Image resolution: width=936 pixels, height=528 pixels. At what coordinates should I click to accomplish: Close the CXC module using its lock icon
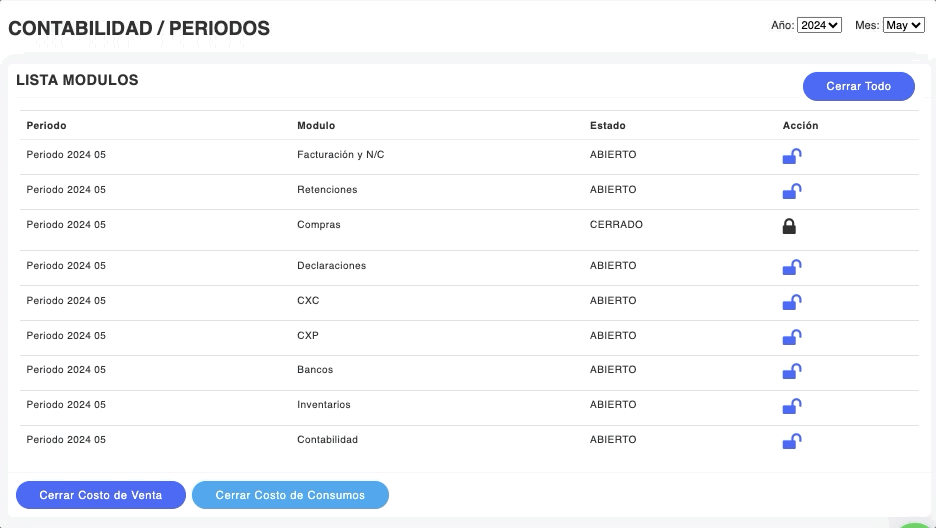click(x=791, y=302)
